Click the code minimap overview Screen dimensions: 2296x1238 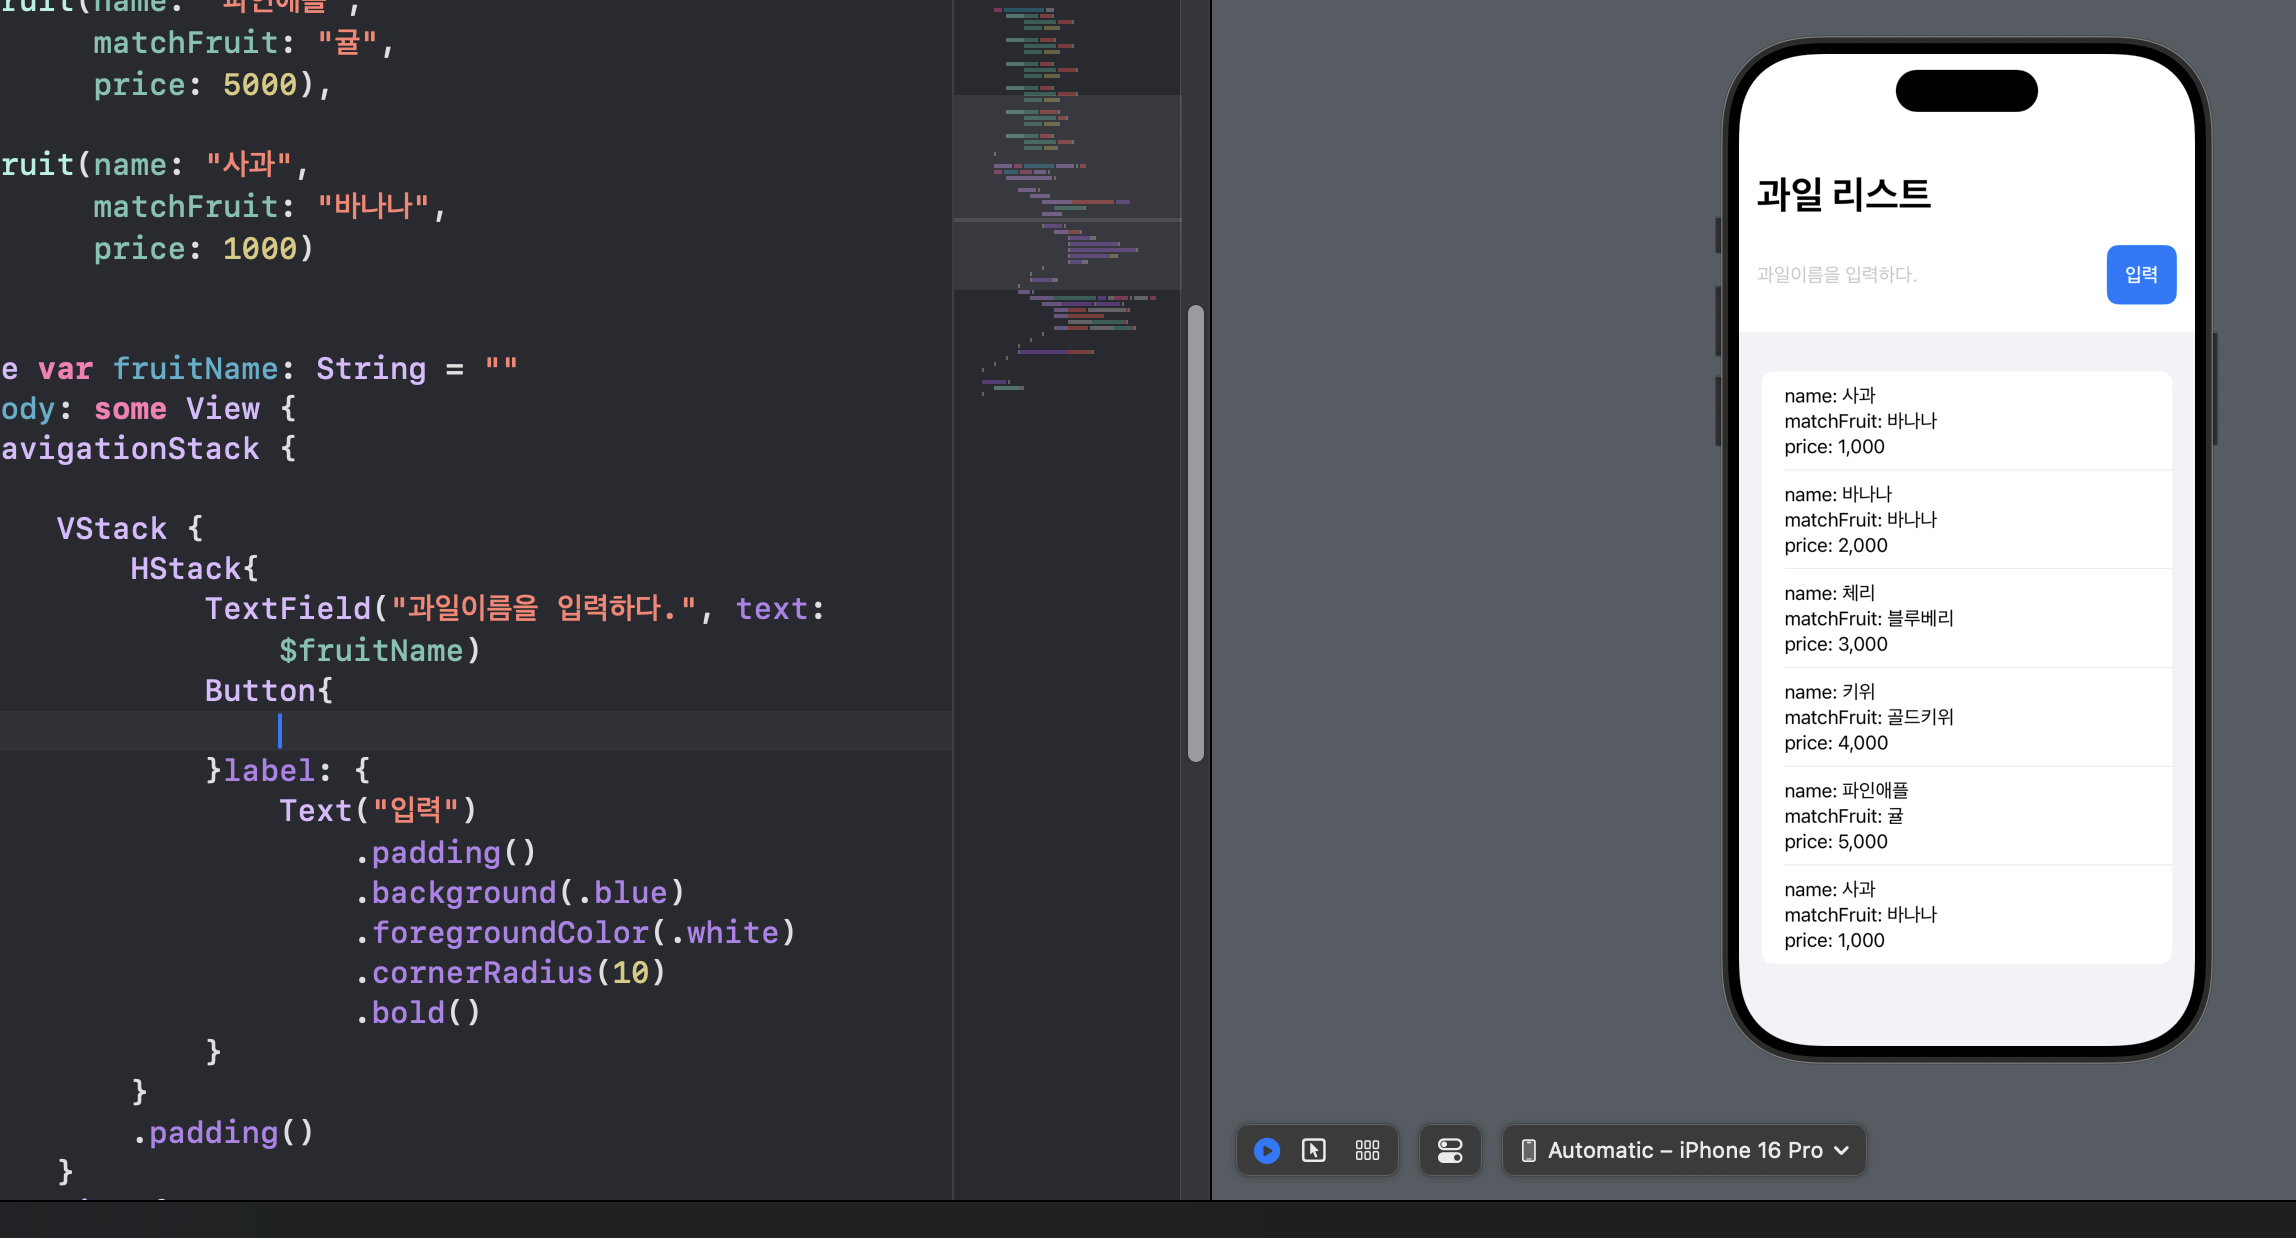tap(1066, 200)
